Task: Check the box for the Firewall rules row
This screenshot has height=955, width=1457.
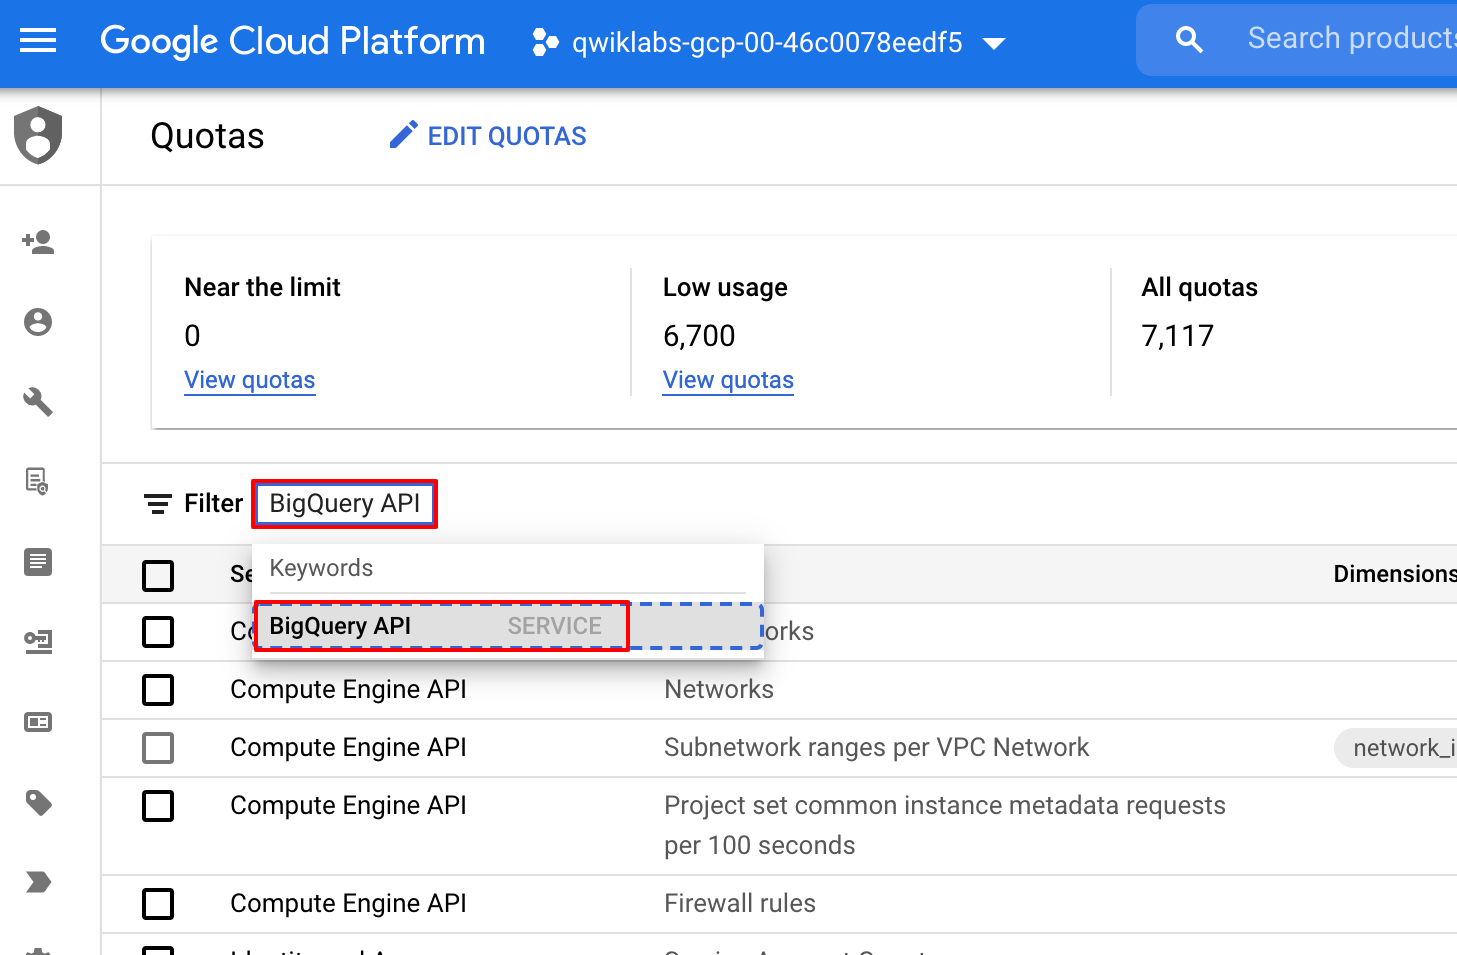Action: tap(158, 904)
